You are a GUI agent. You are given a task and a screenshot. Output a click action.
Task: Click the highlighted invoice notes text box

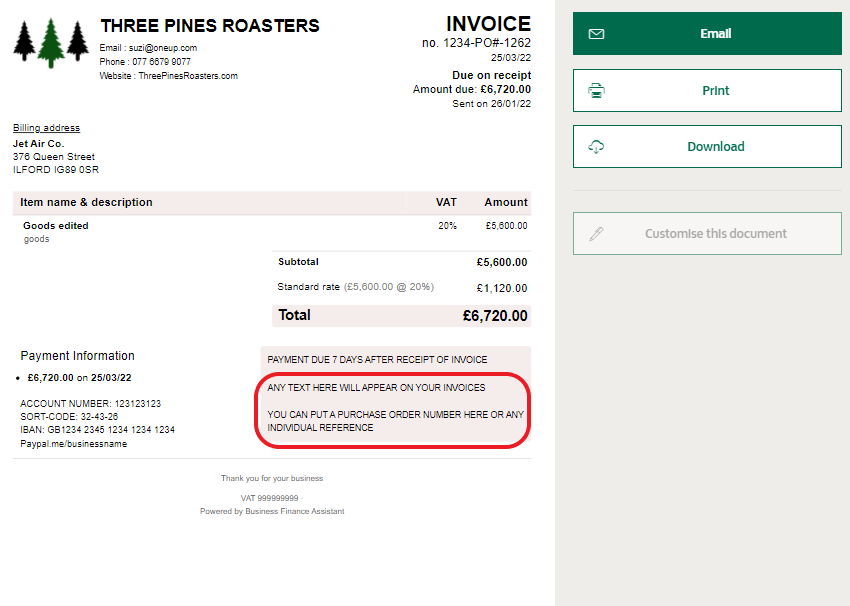coord(395,408)
